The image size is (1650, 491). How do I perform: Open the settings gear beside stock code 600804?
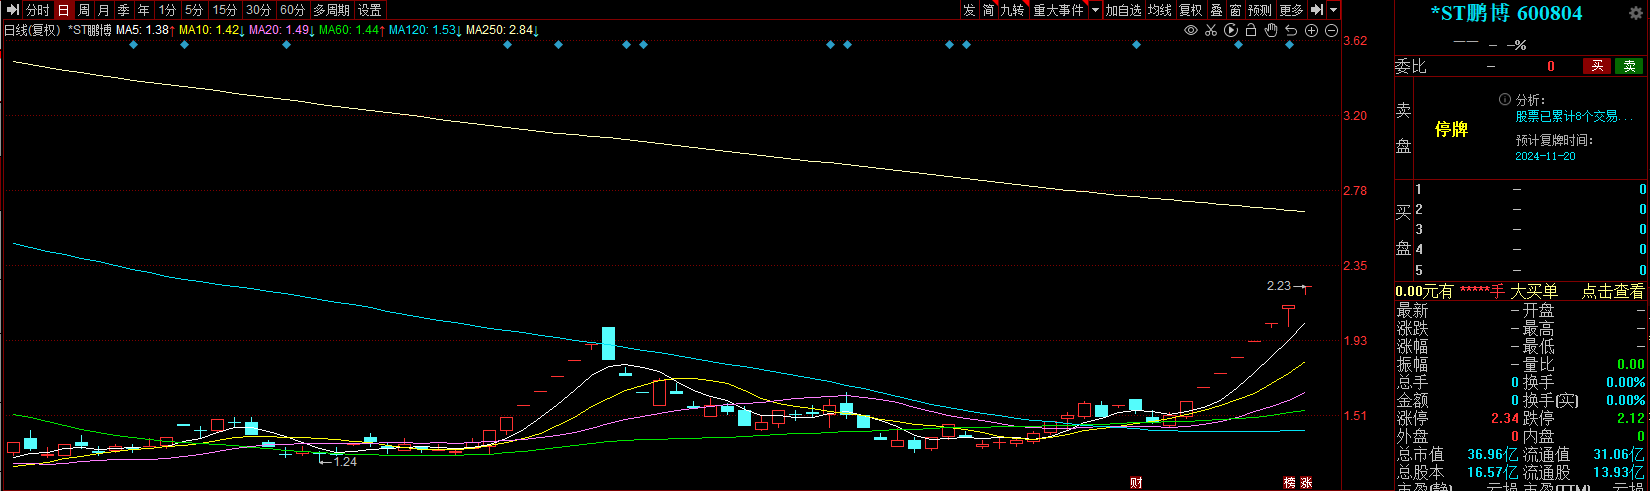1636,13
